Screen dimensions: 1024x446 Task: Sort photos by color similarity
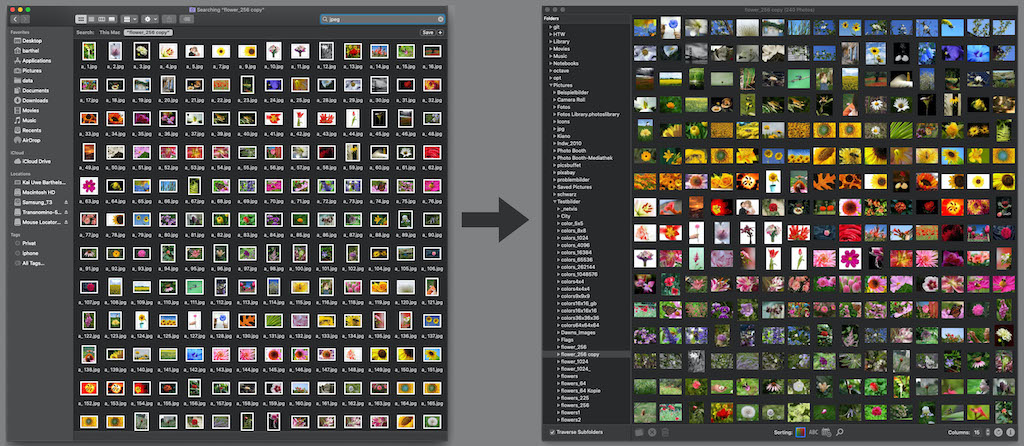pyautogui.click(x=801, y=432)
